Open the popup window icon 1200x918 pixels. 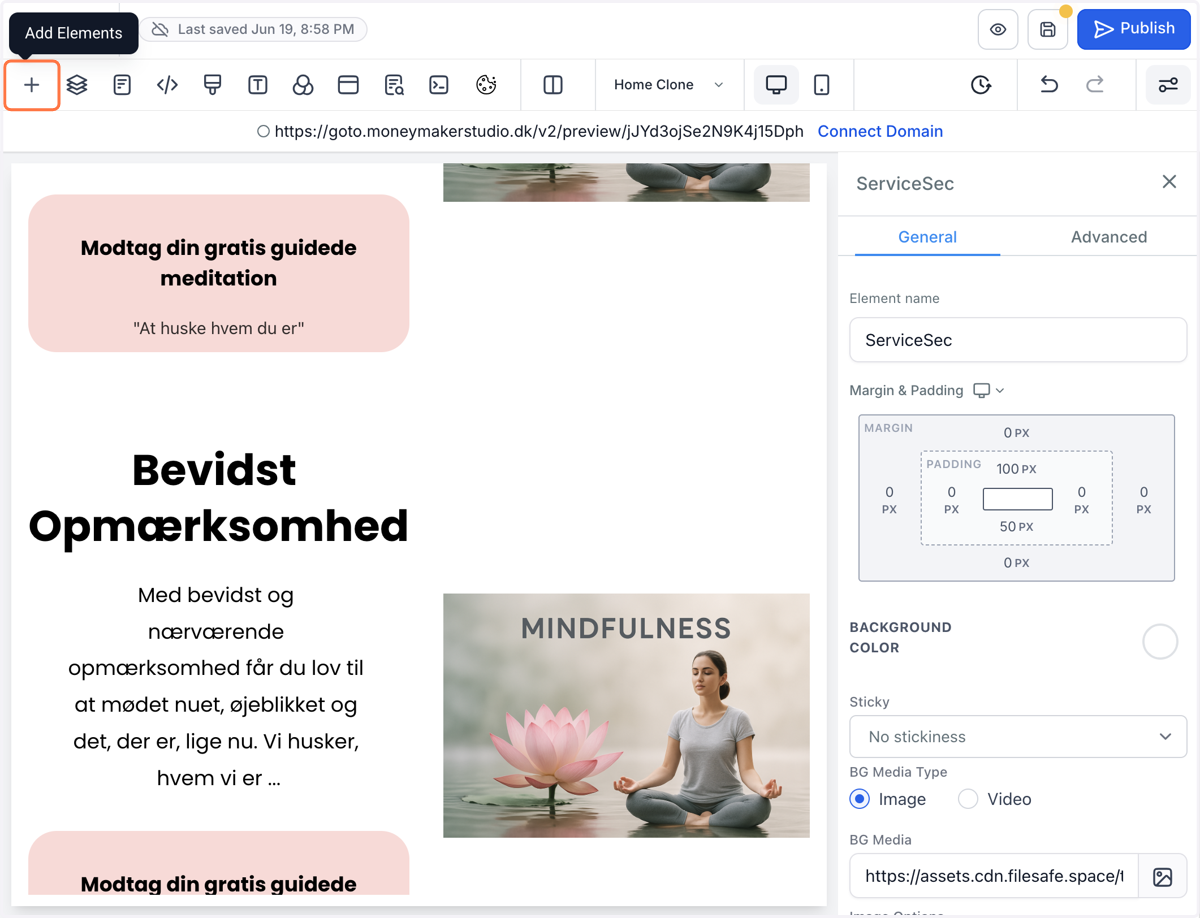[x=348, y=85]
